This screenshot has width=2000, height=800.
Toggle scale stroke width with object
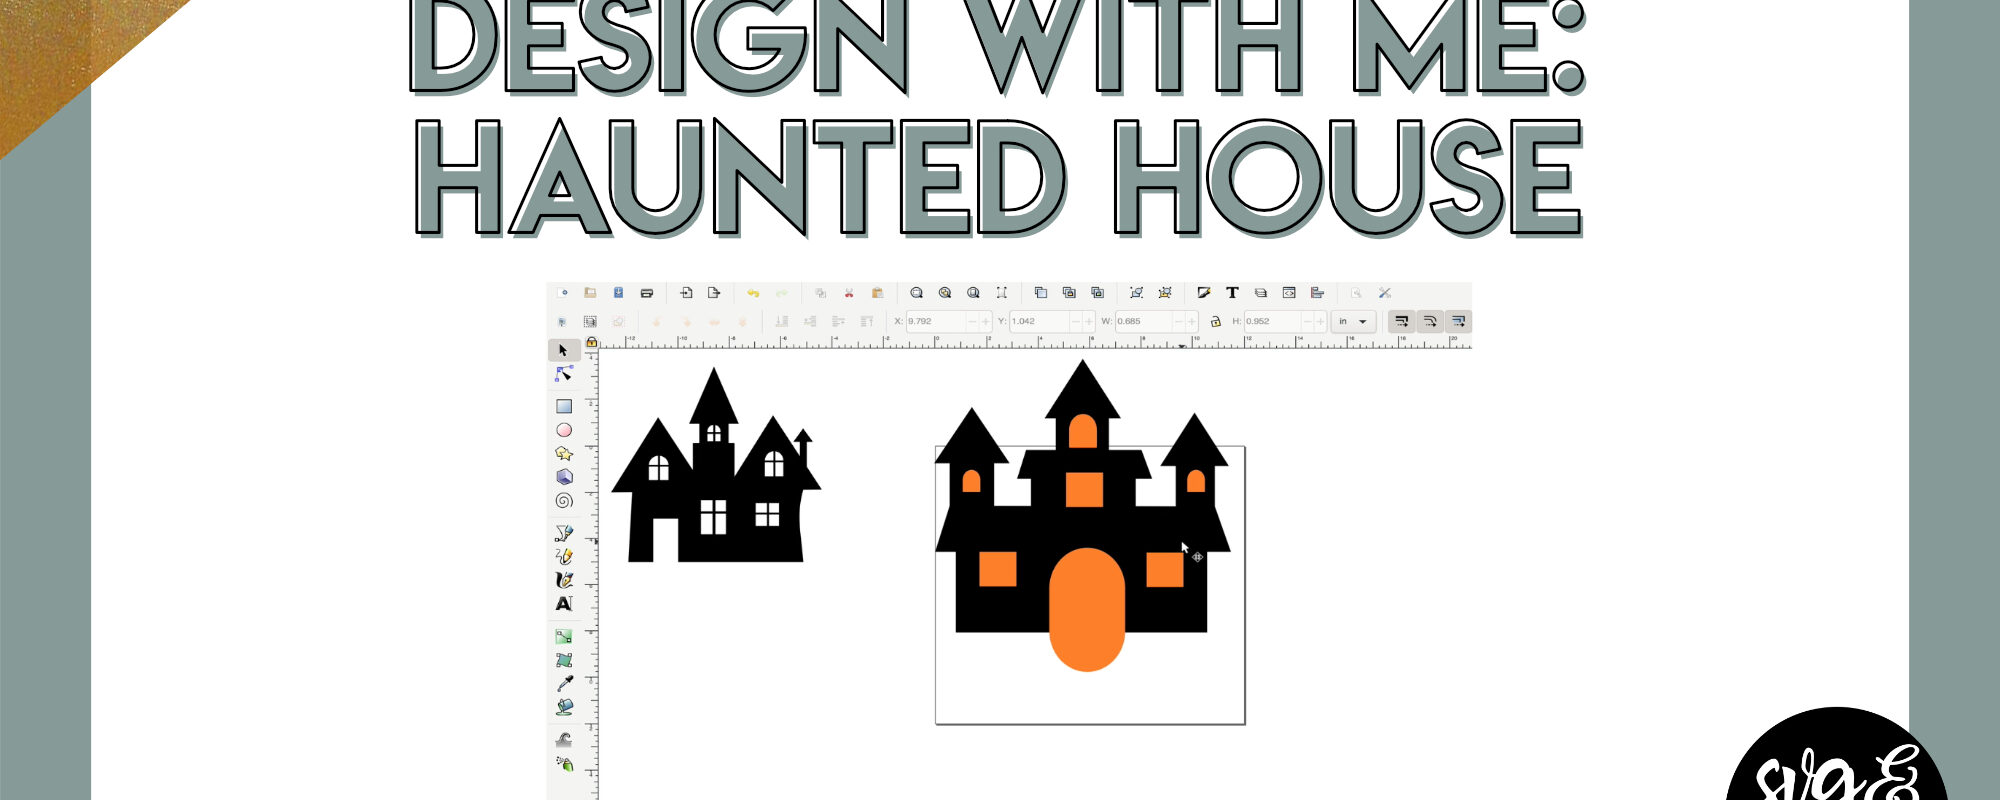tap(1401, 321)
